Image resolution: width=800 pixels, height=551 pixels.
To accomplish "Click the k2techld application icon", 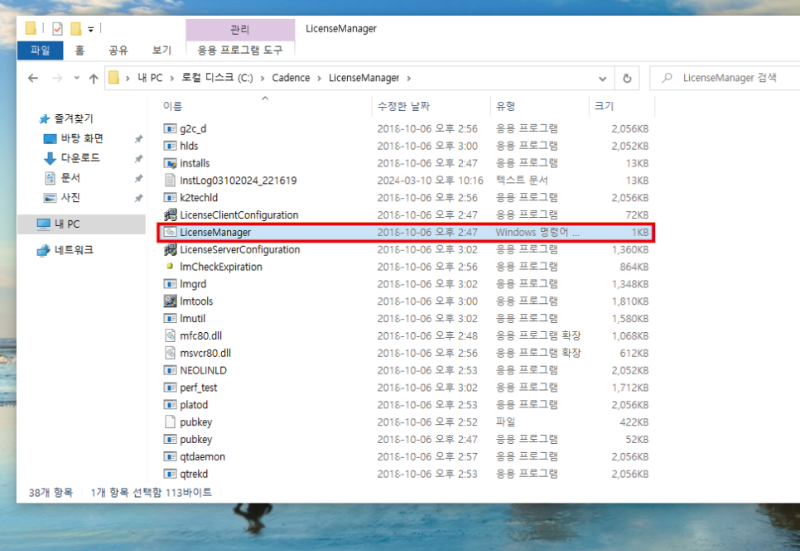I will 170,197.
